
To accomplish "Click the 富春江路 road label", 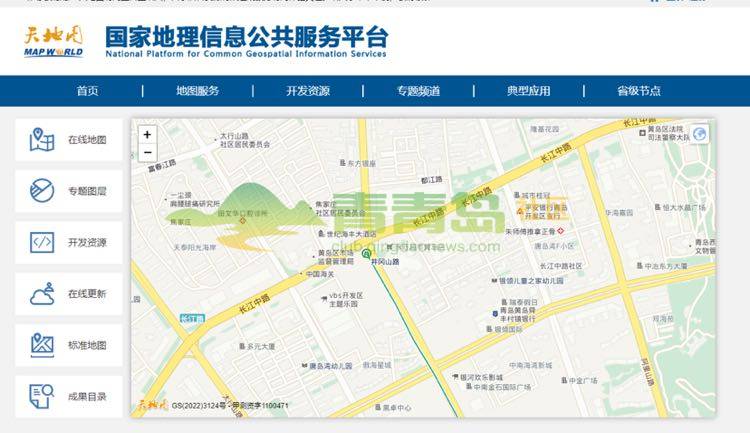I will (x=162, y=167).
